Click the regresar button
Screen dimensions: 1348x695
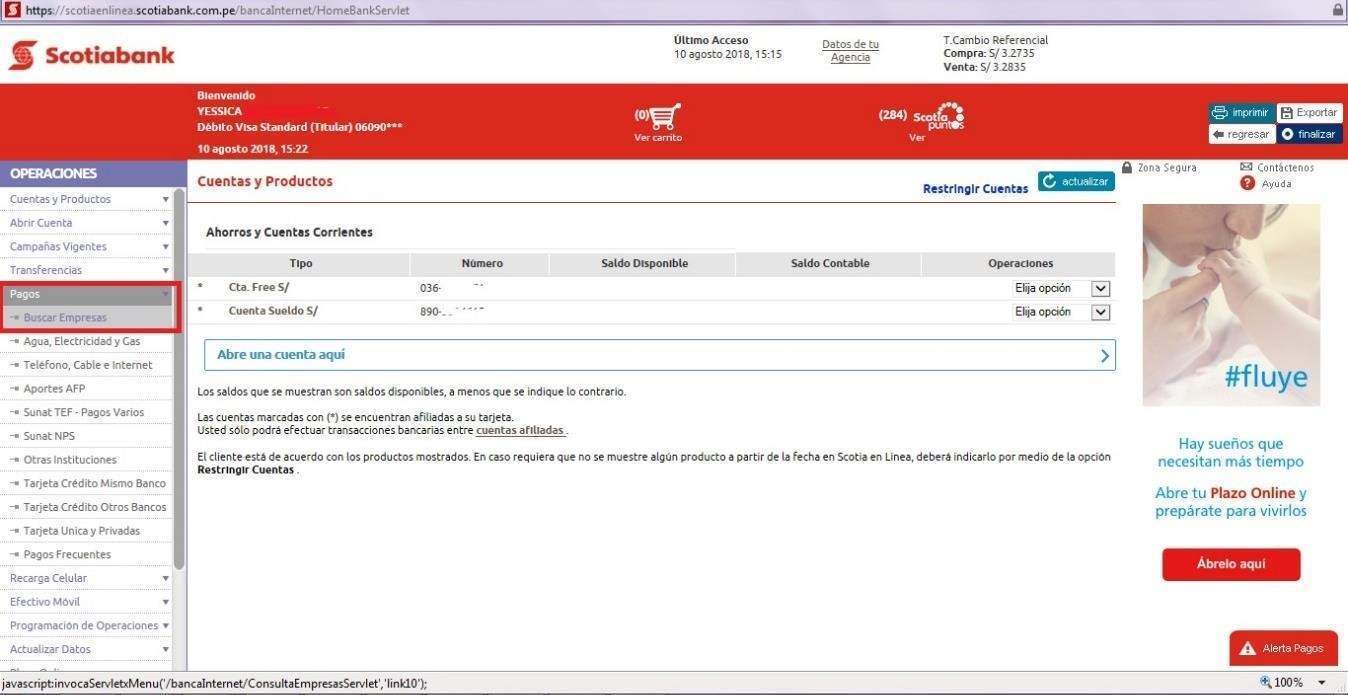pos(1241,134)
